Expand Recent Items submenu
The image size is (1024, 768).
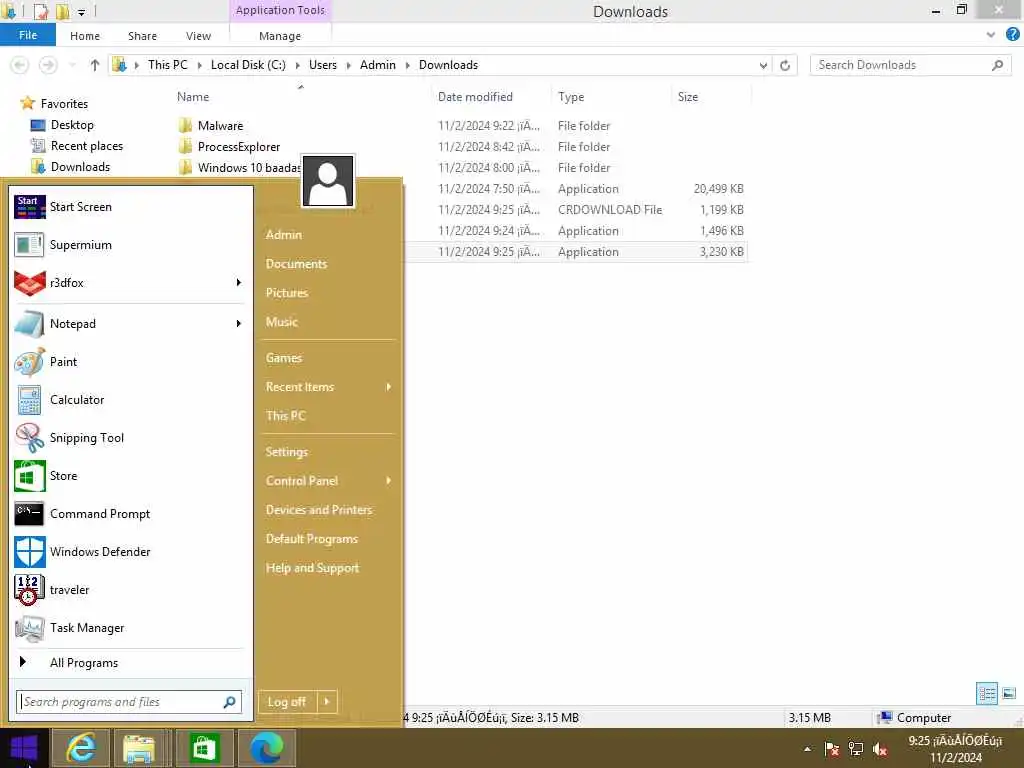389,387
